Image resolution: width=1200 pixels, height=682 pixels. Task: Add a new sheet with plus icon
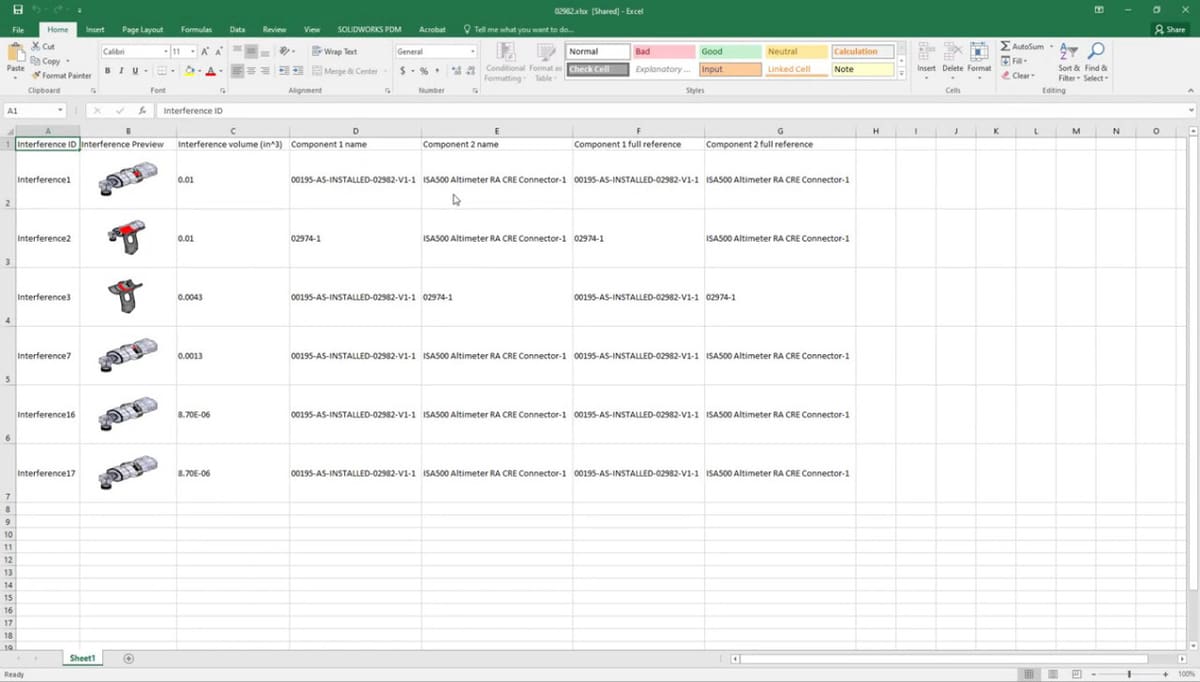[128, 658]
